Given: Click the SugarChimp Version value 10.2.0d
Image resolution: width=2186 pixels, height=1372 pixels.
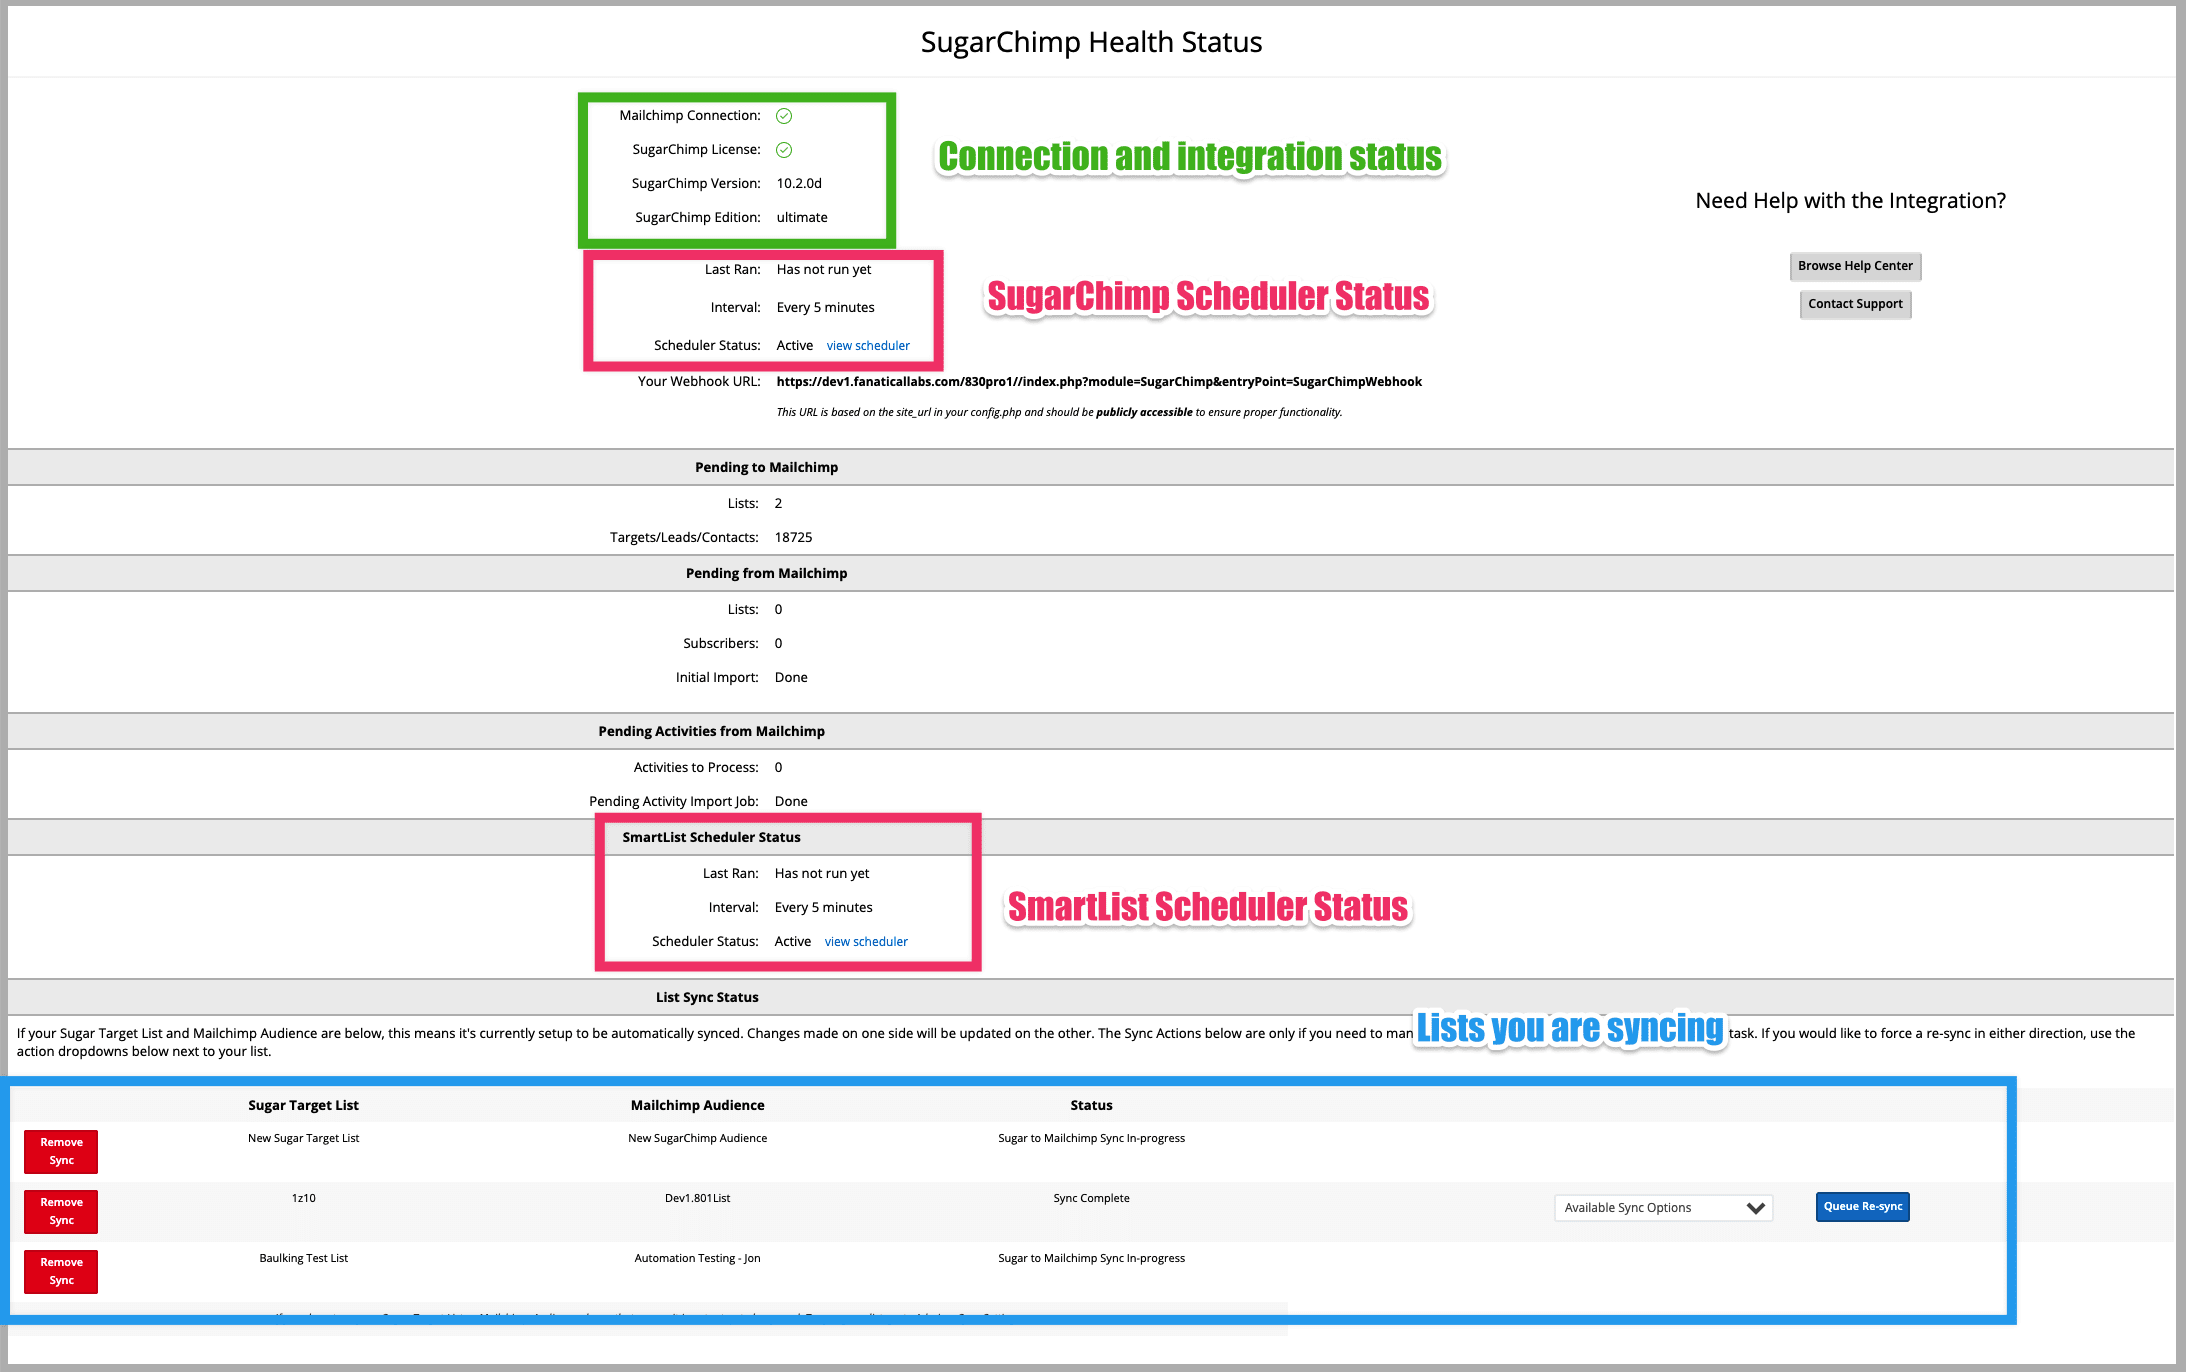Looking at the screenshot, I should (799, 184).
